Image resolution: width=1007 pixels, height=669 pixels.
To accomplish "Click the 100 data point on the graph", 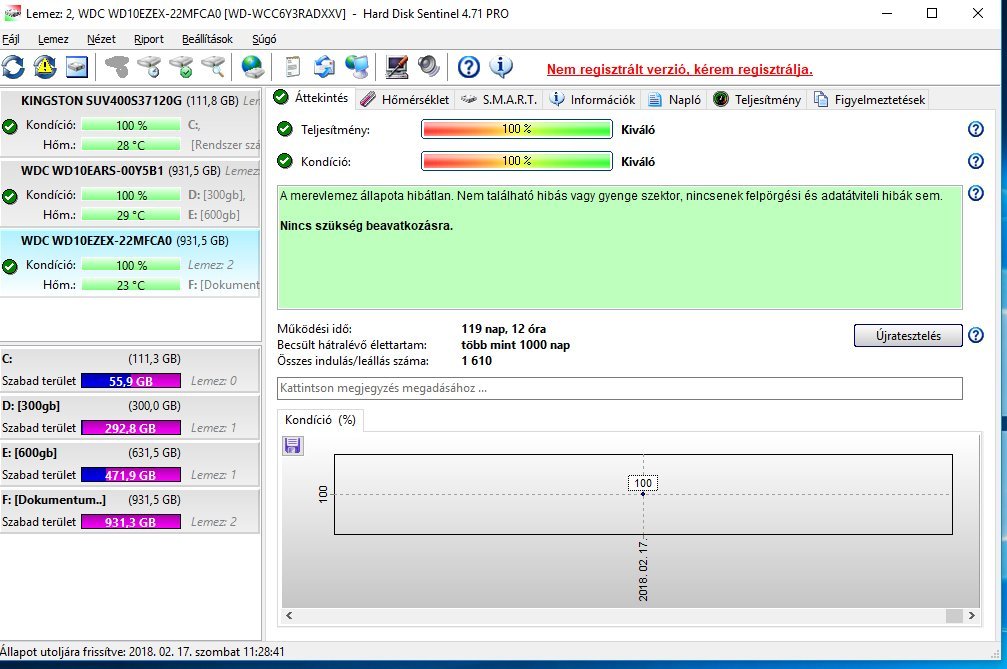I will tap(643, 493).
